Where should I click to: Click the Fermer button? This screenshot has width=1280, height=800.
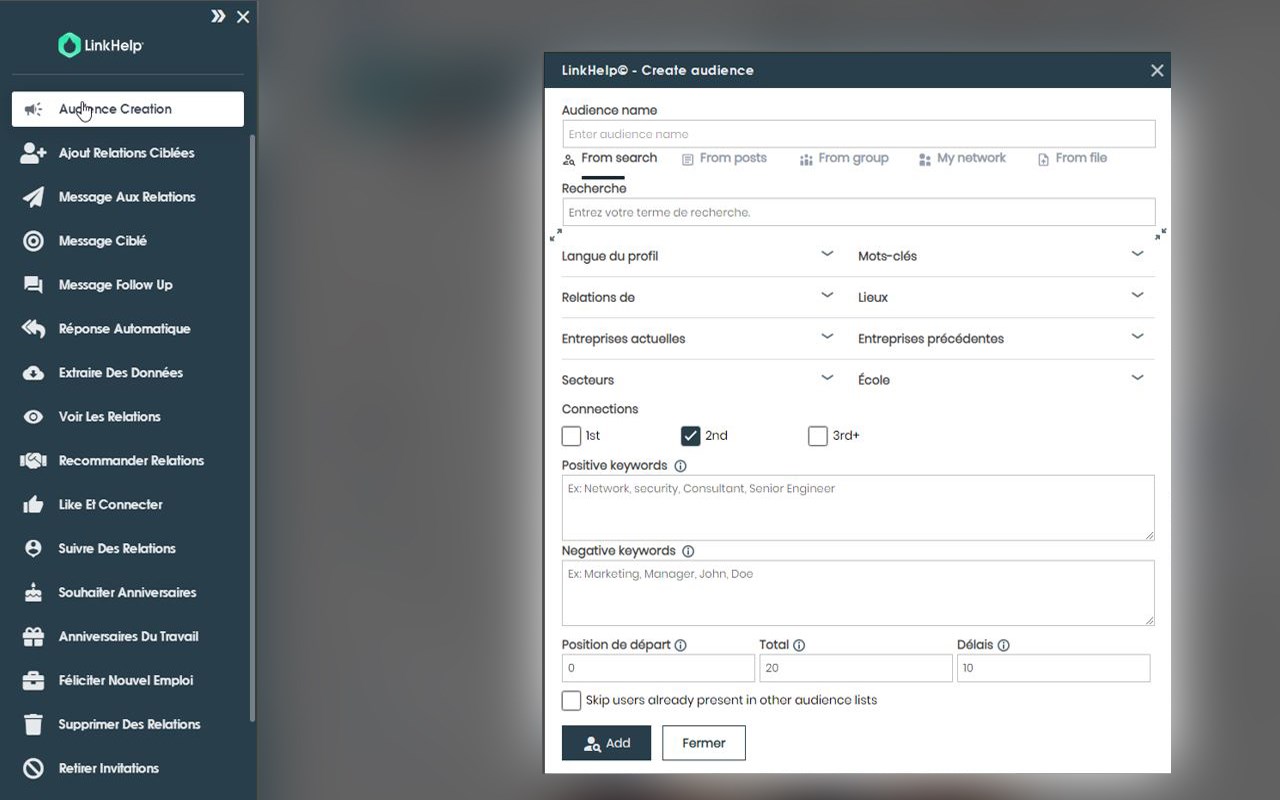[704, 743]
